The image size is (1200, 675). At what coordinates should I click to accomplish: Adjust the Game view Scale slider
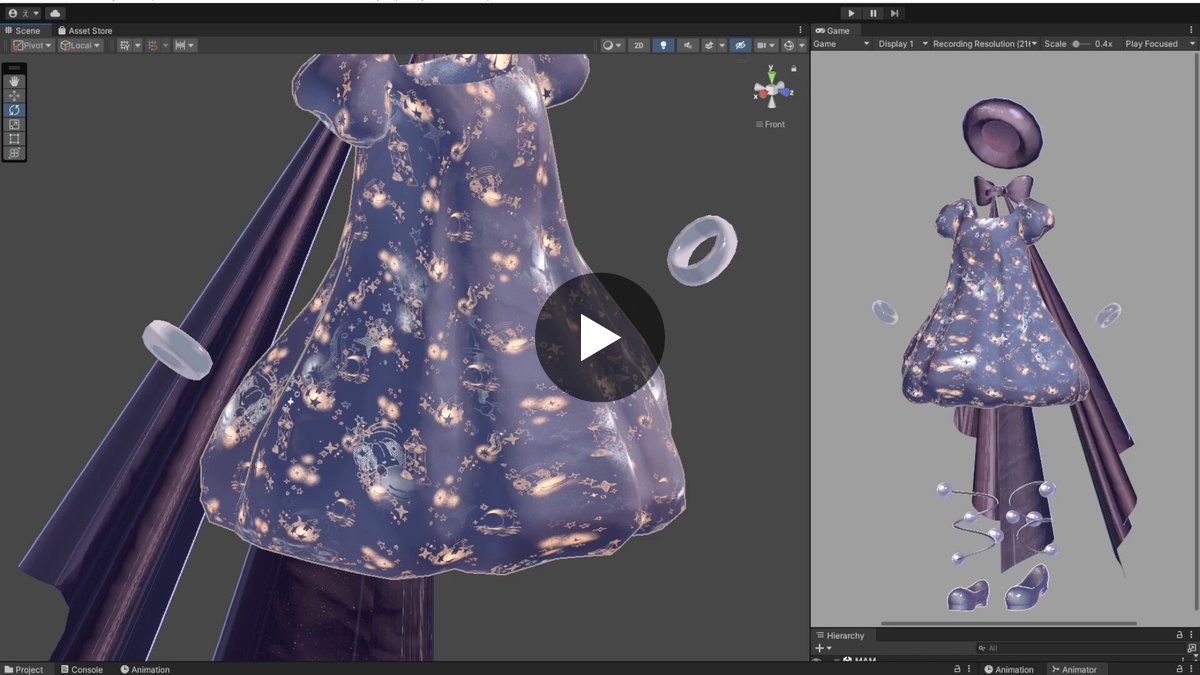(1081, 44)
